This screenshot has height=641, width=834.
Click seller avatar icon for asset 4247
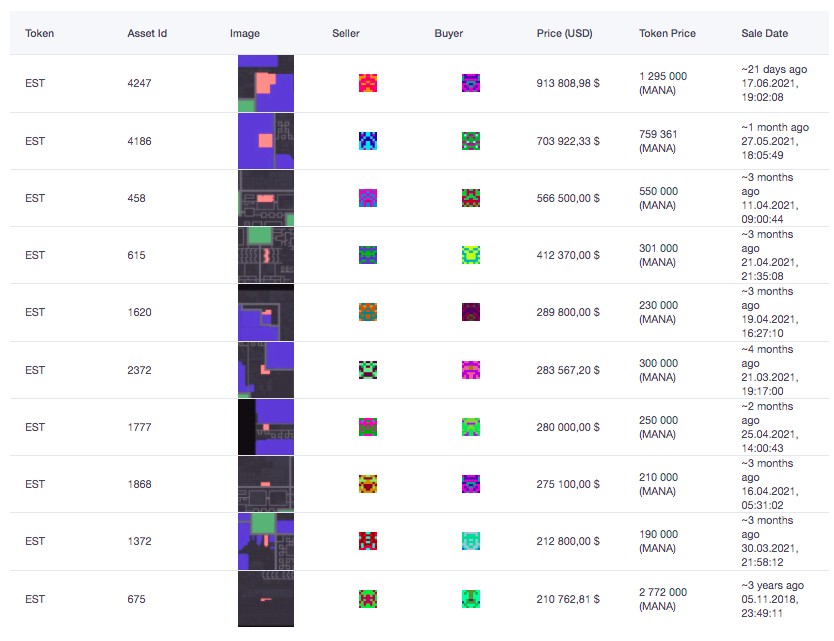point(368,83)
